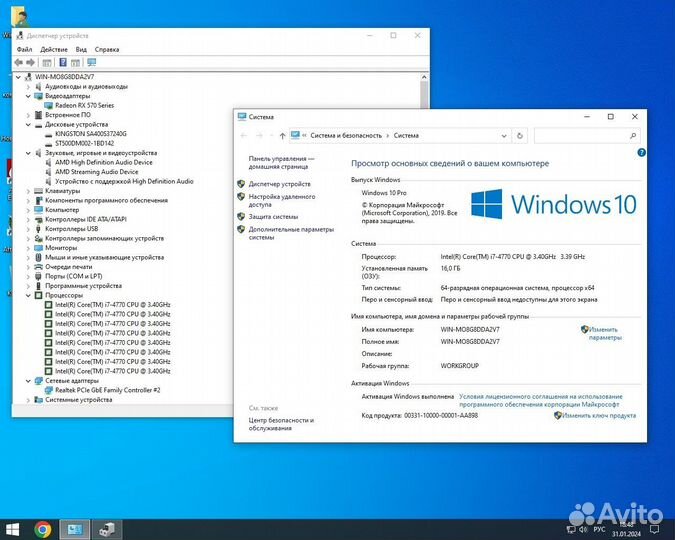Viewport: 675px width, 540px height.
Task: Click Система и безопасность breadcrumb
Action: coord(346,136)
